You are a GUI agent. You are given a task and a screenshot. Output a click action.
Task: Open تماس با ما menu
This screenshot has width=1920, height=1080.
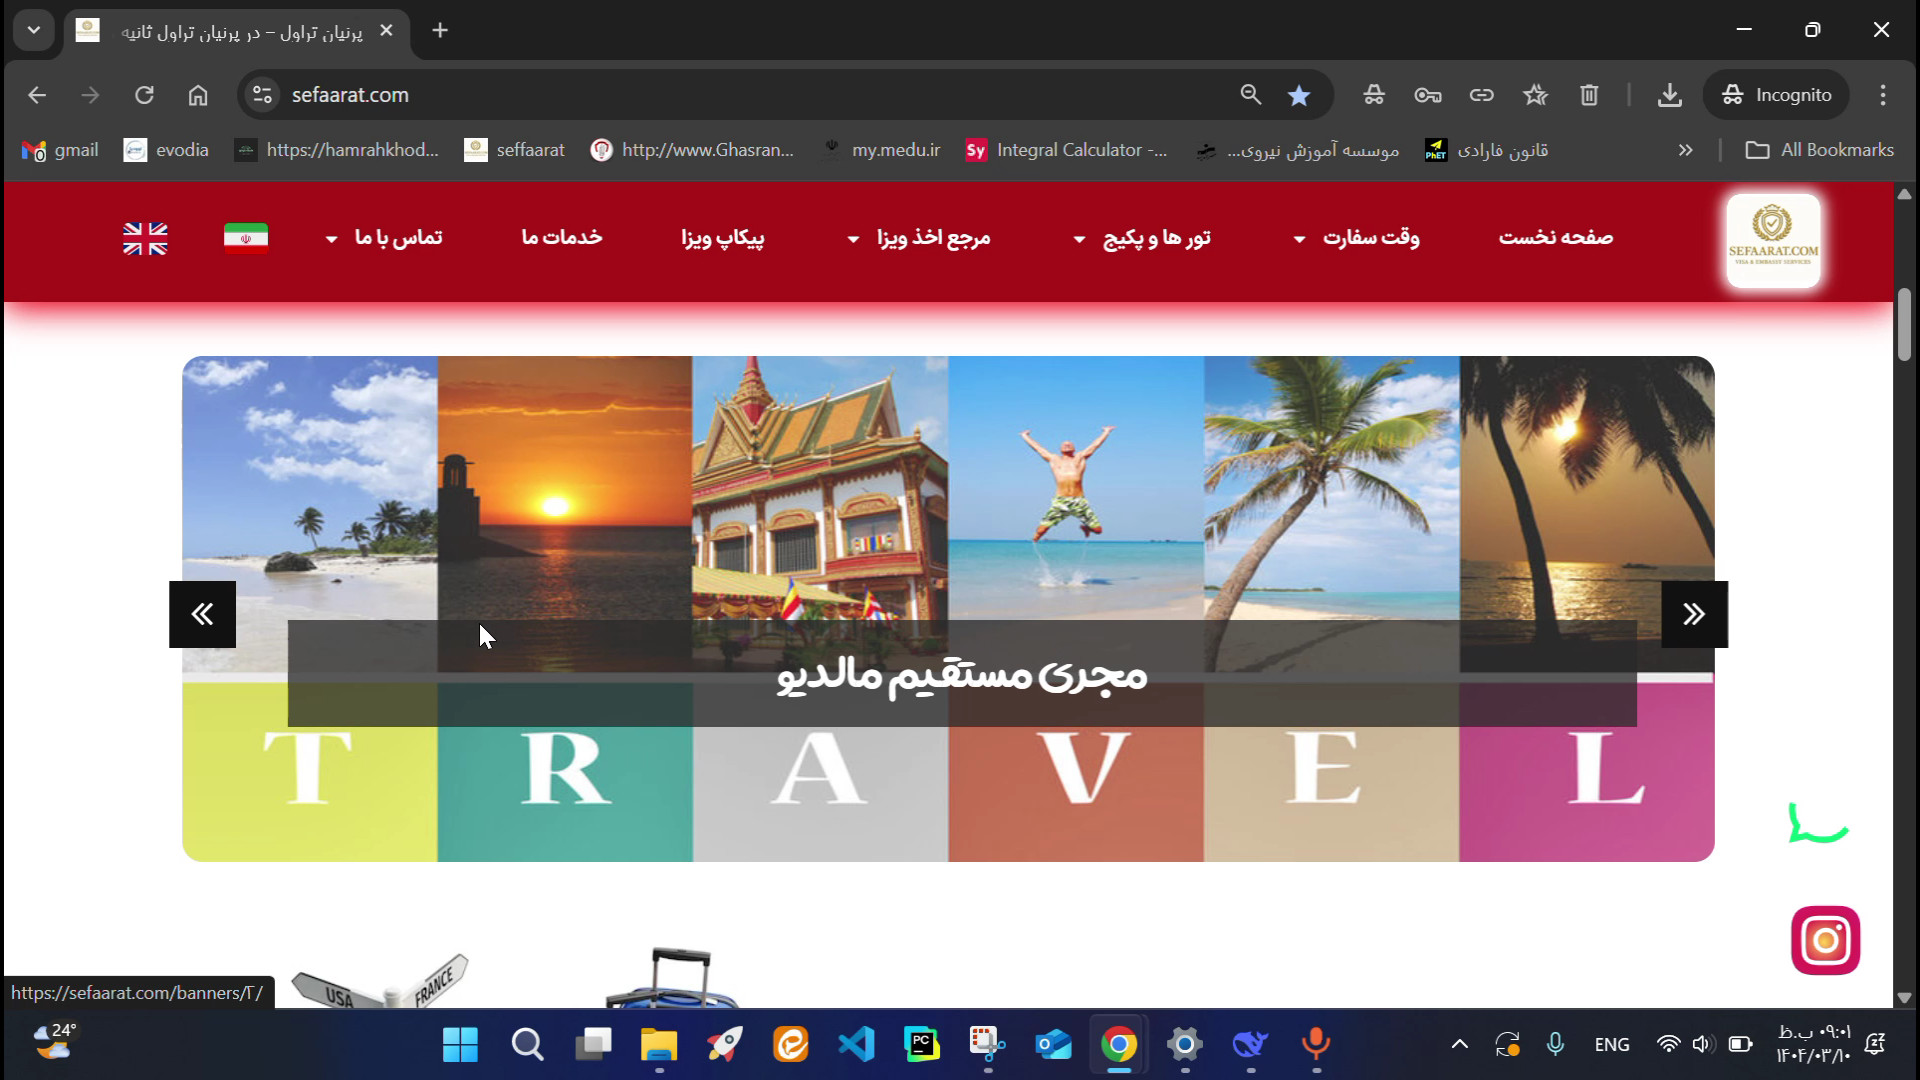pyautogui.click(x=385, y=238)
